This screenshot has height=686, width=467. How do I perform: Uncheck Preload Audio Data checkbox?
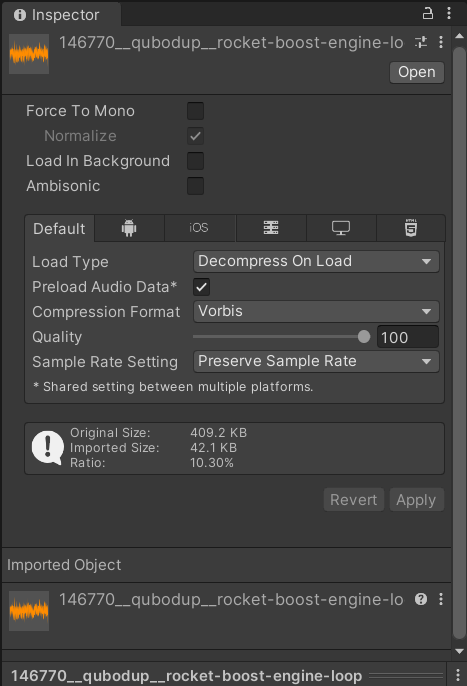(x=201, y=287)
